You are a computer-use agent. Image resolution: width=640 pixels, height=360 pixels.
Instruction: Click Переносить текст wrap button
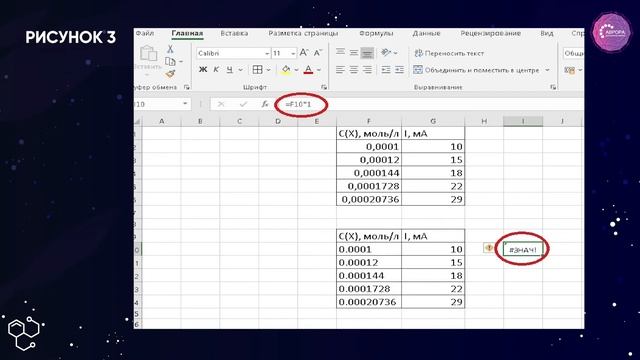(449, 53)
